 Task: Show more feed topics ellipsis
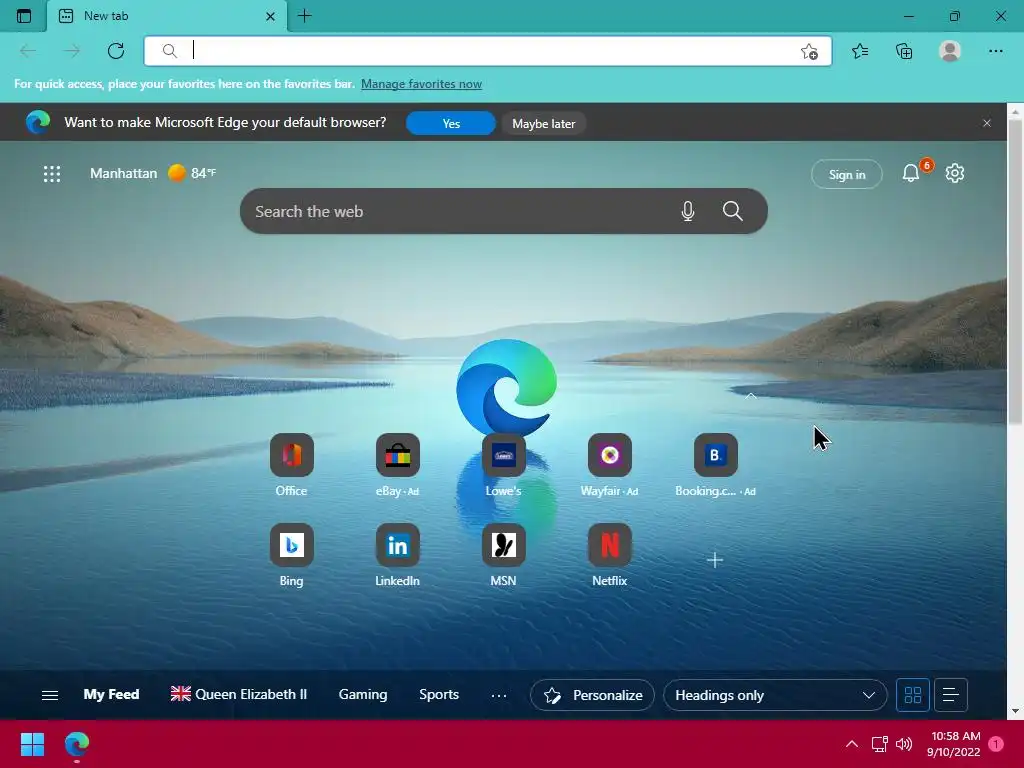coord(499,696)
